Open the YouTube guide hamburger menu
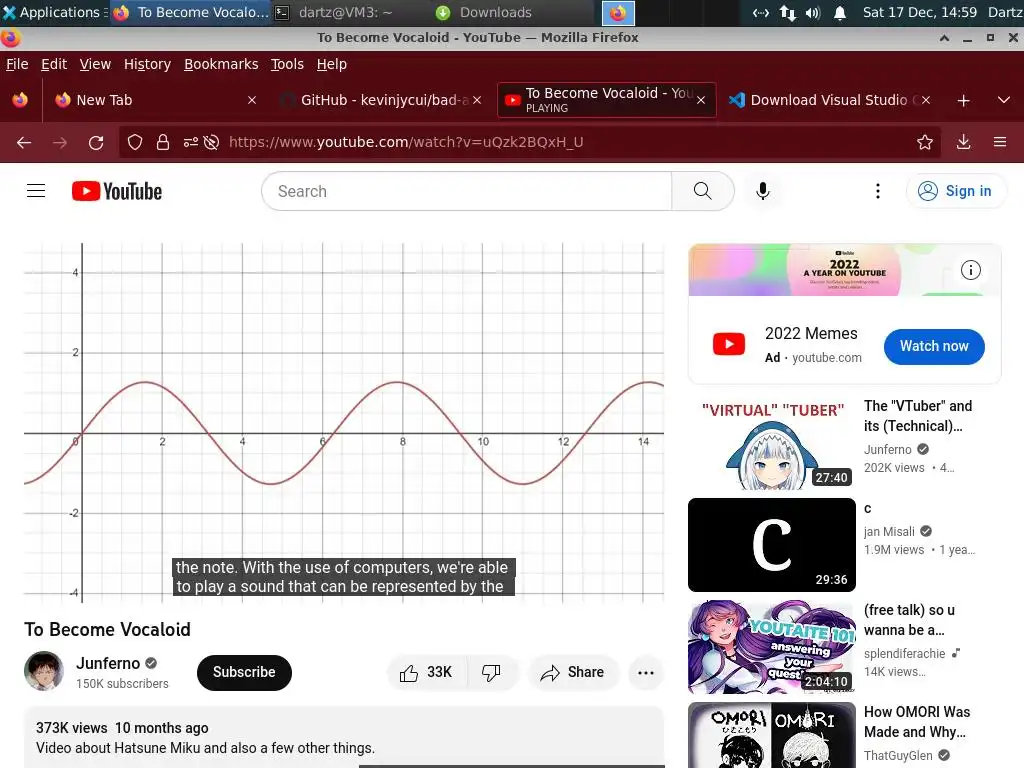 pyautogui.click(x=36, y=191)
